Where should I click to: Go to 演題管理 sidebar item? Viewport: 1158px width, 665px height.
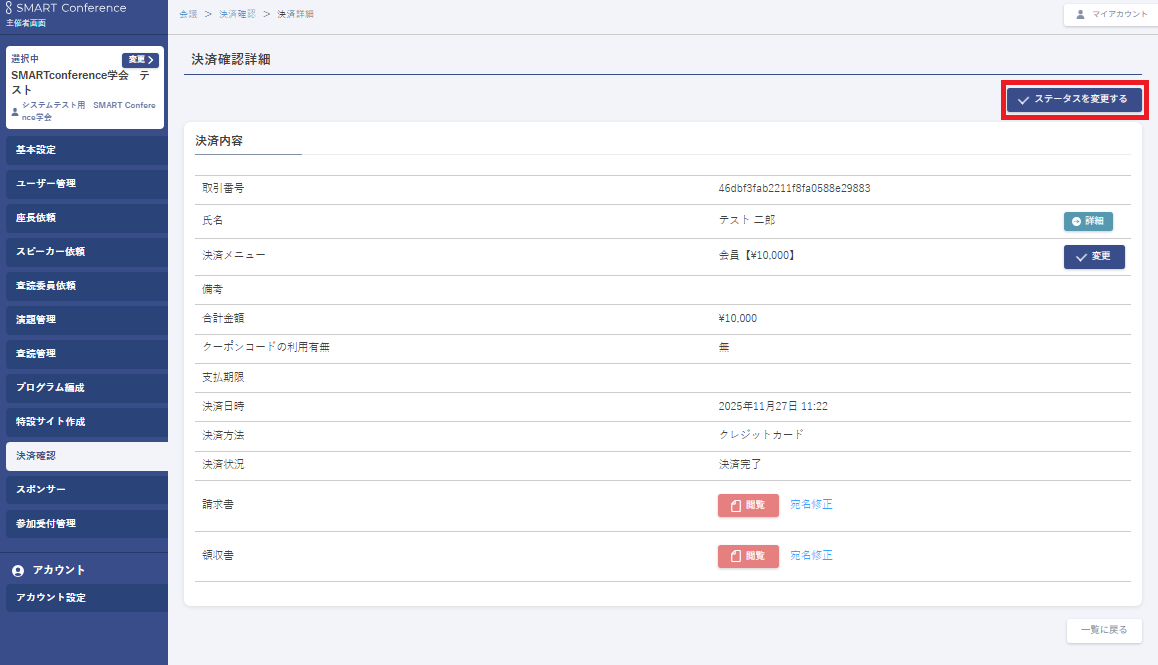click(84, 320)
